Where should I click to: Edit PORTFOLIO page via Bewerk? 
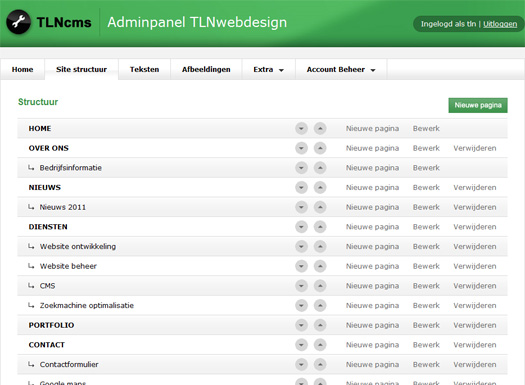point(426,325)
